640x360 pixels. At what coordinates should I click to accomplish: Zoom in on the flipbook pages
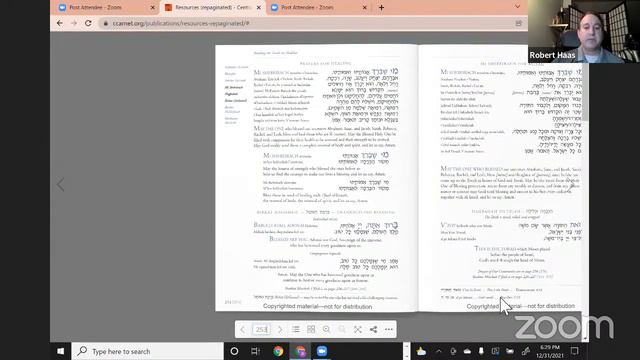pyautogui.click(x=327, y=329)
